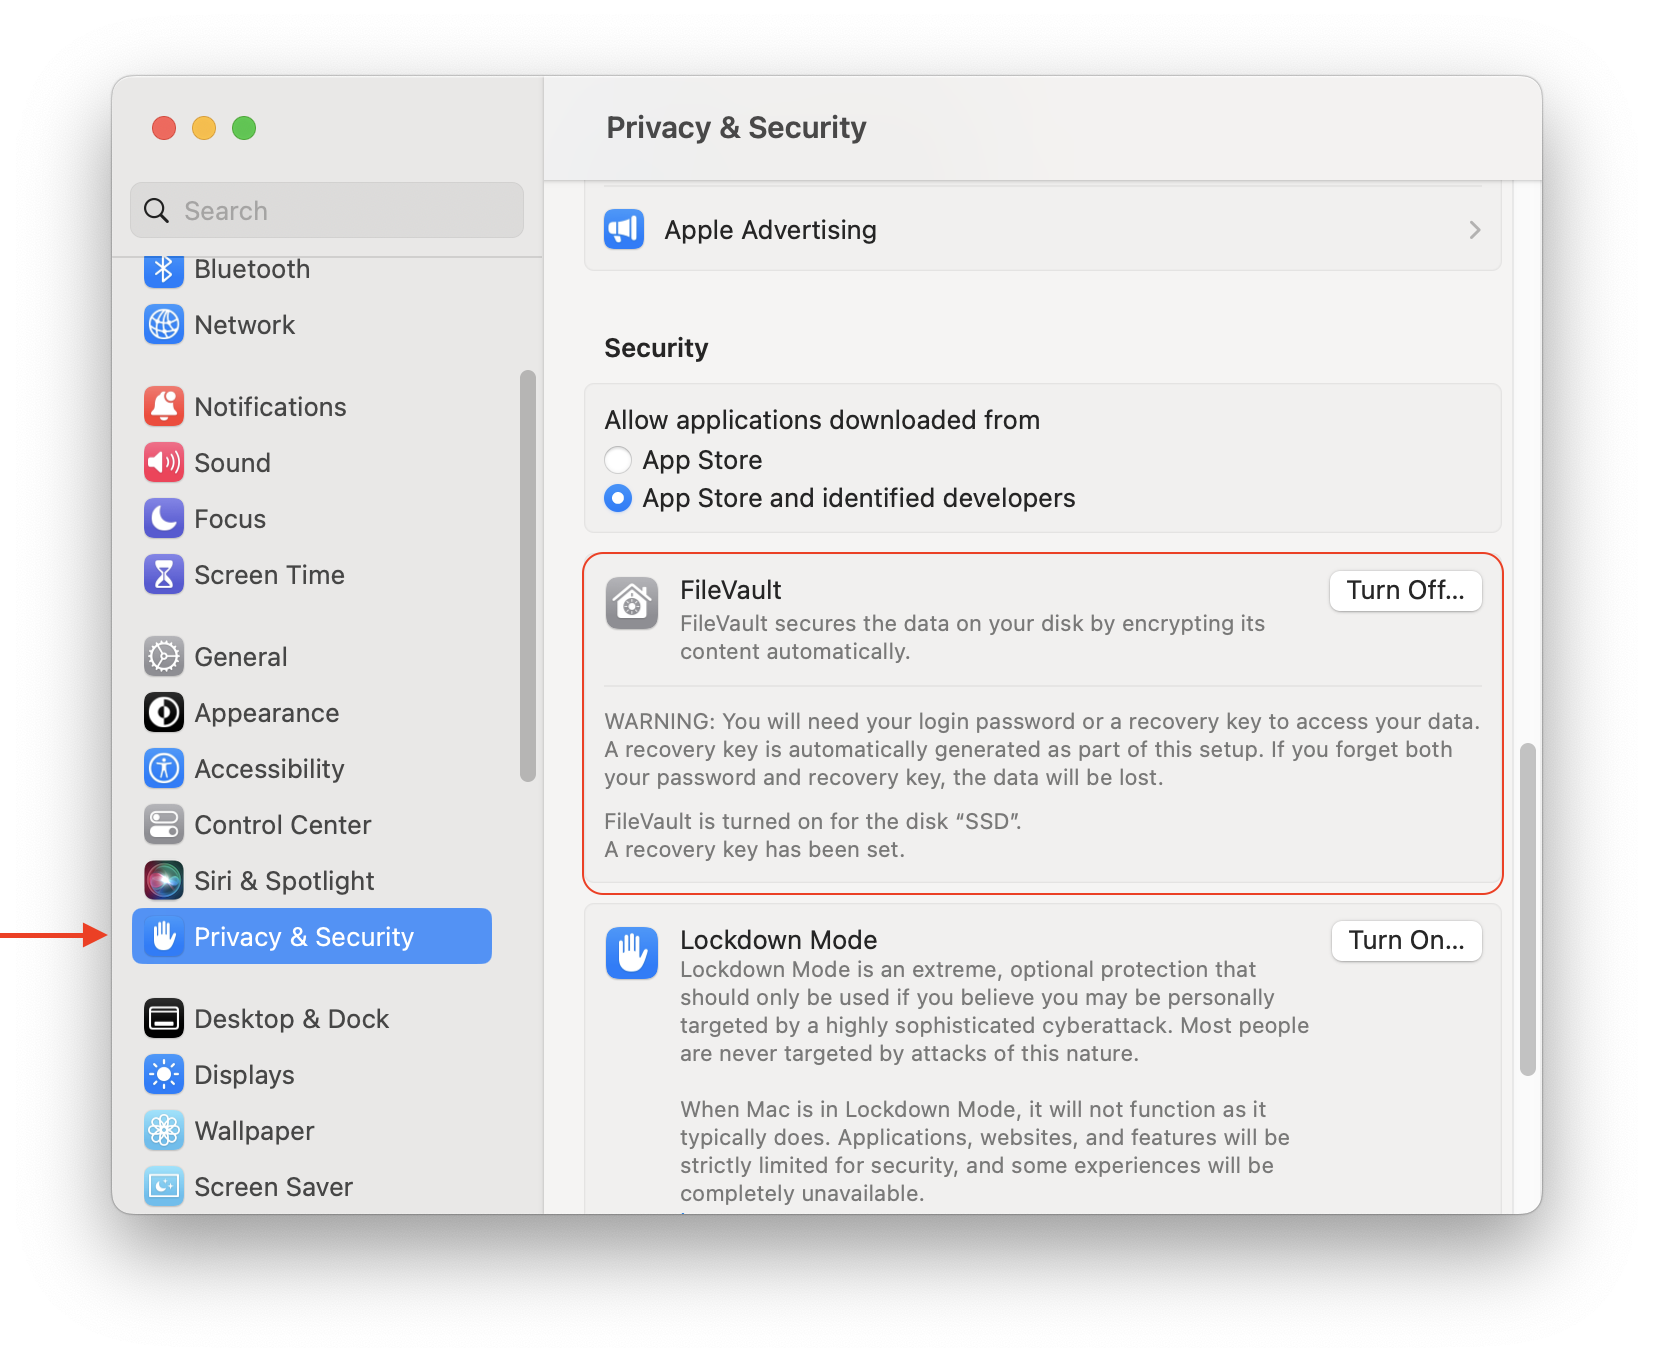Select Displays in the sidebar
The width and height of the screenshot is (1654, 1362).
(x=312, y=1075)
